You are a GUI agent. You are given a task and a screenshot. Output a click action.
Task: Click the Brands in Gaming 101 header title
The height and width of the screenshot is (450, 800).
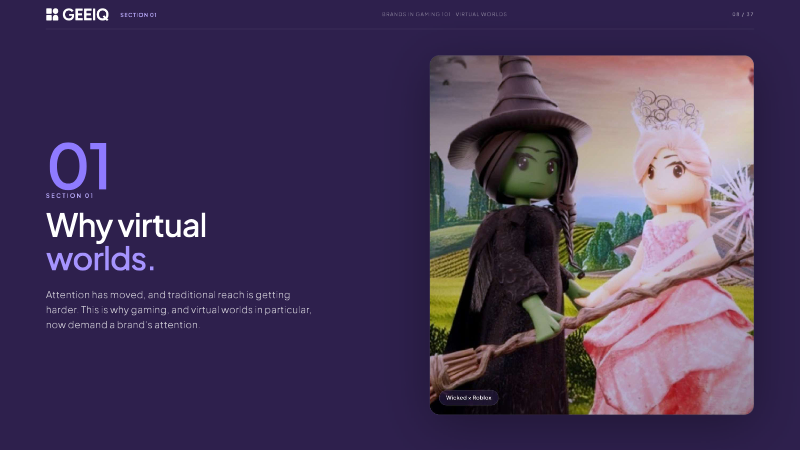[x=444, y=14]
